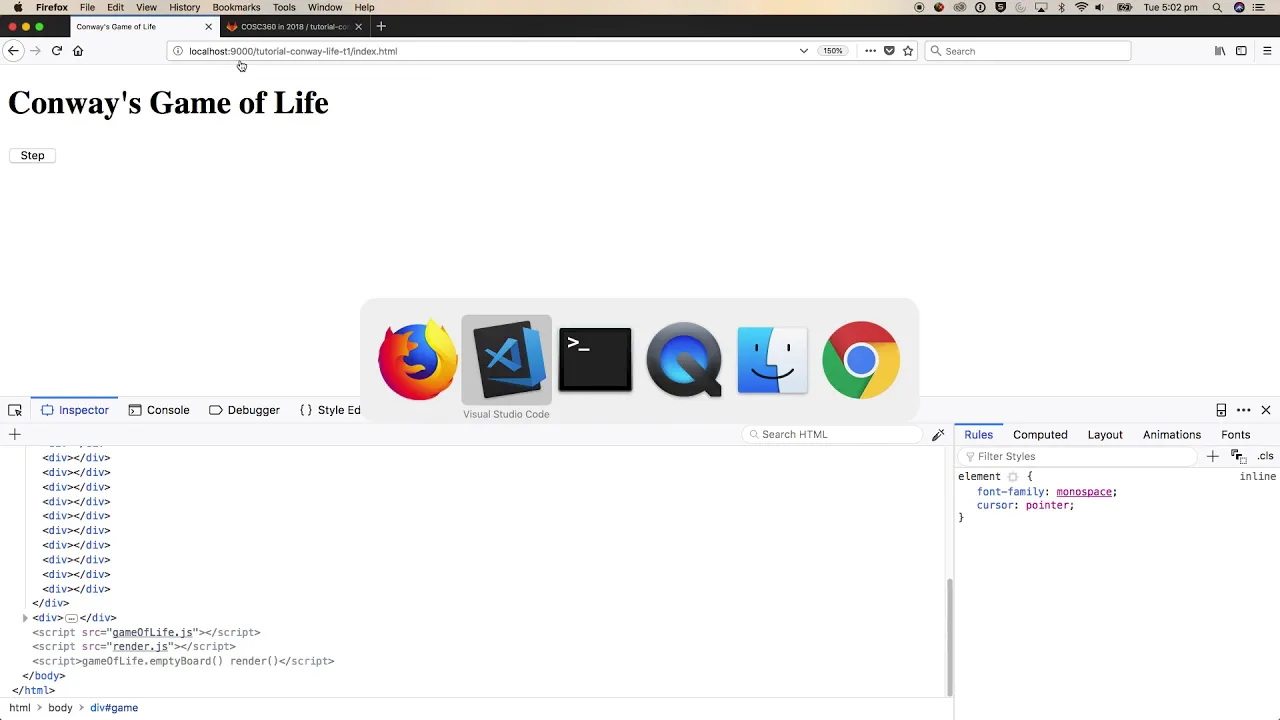Open the Tools menu
Screen dimensions: 1280x720
point(284,7)
